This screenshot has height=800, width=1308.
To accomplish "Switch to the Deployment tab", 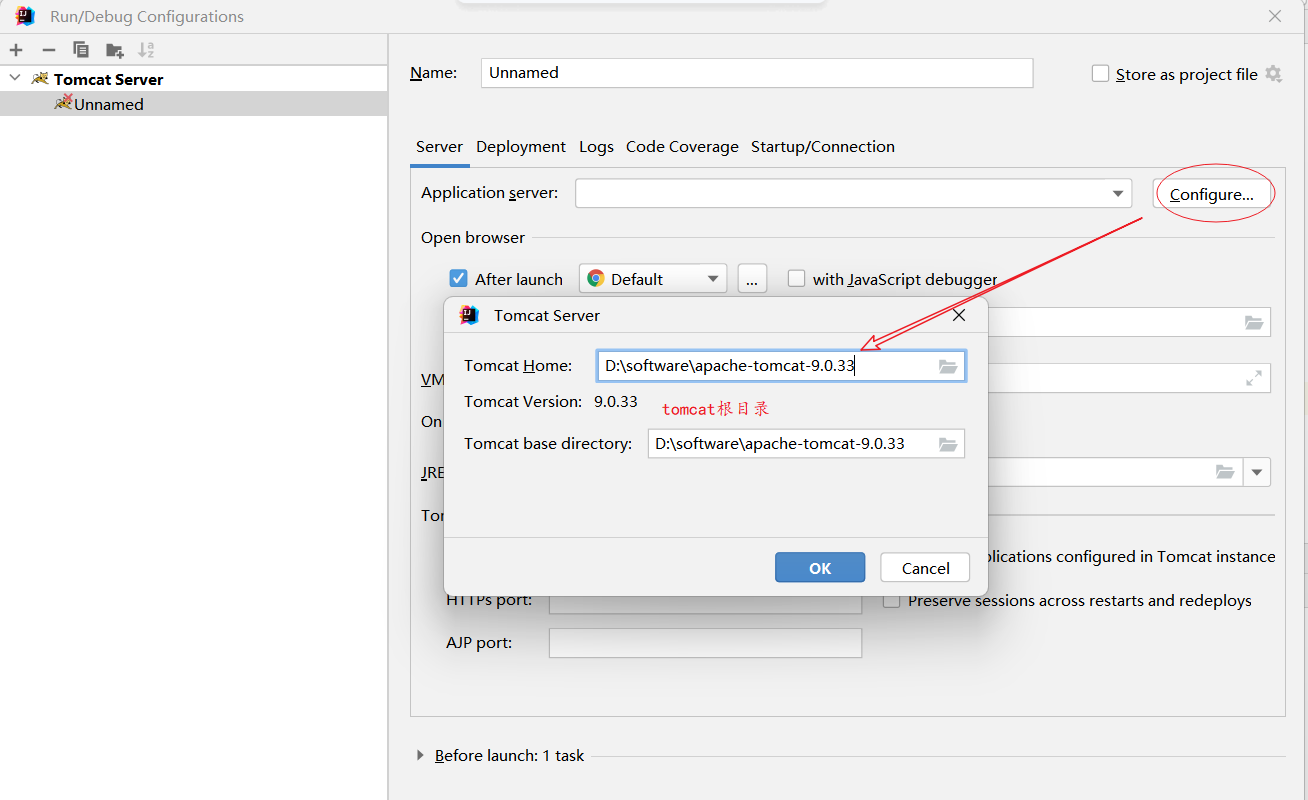I will pos(521,147).
